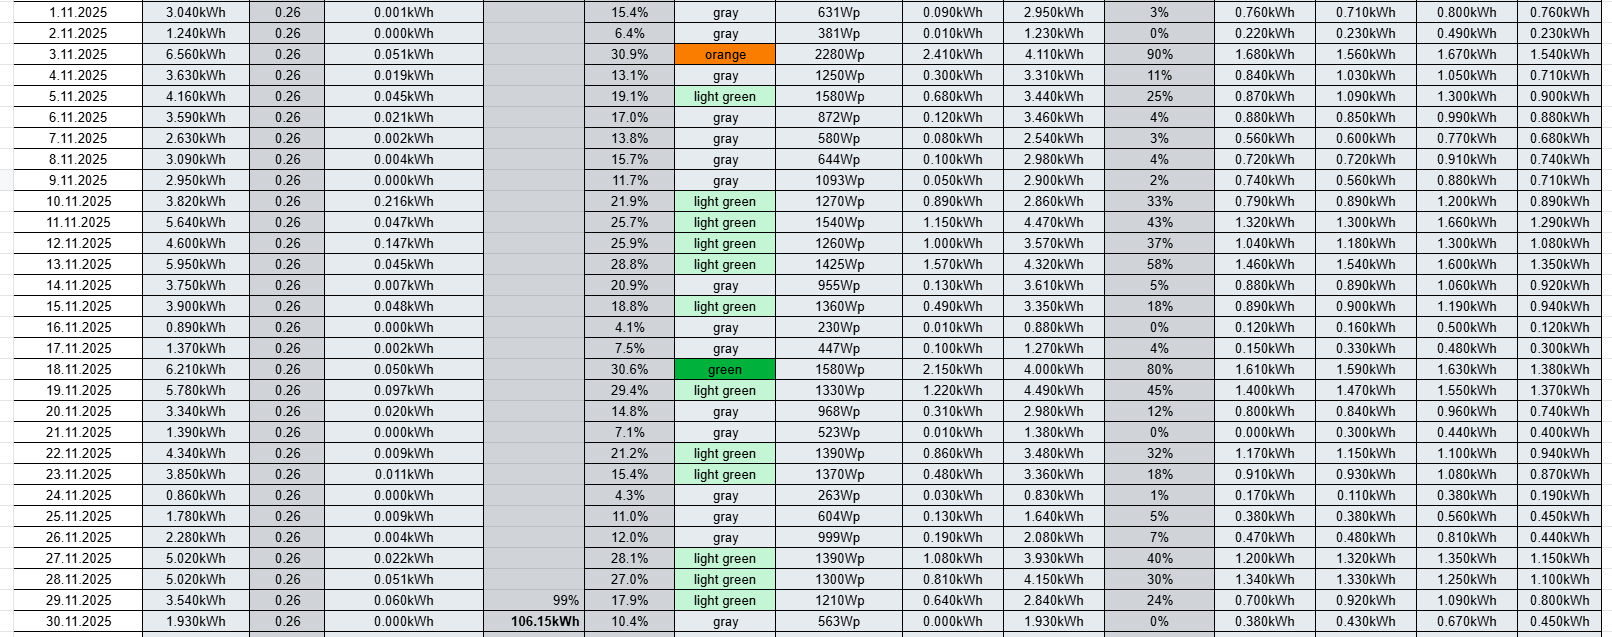Click the 6.210kWh cell
The image size is (1612, 637).
[195, 369]
